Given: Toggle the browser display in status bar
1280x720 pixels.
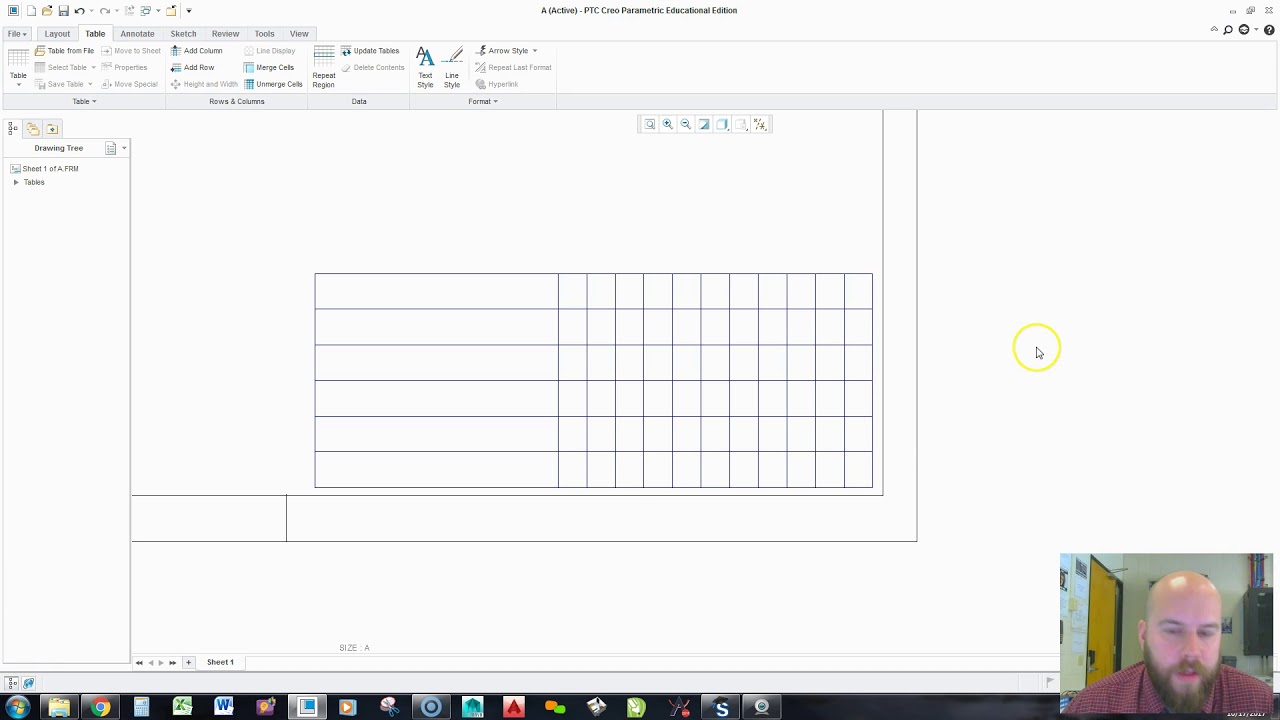Looking at the screenshot, I should pyautogui.click(x=28, y=683).
